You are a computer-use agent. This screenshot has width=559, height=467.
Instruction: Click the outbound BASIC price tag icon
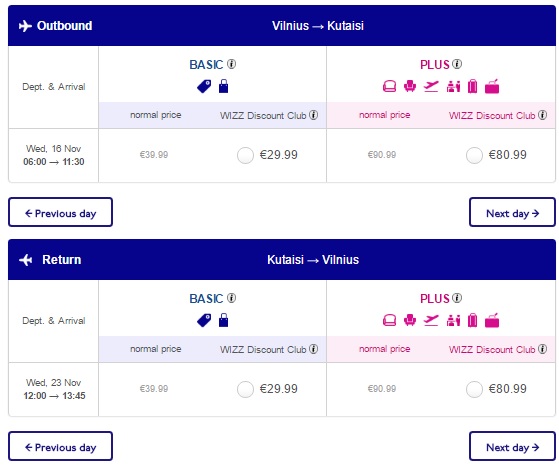tap(204, 86)
